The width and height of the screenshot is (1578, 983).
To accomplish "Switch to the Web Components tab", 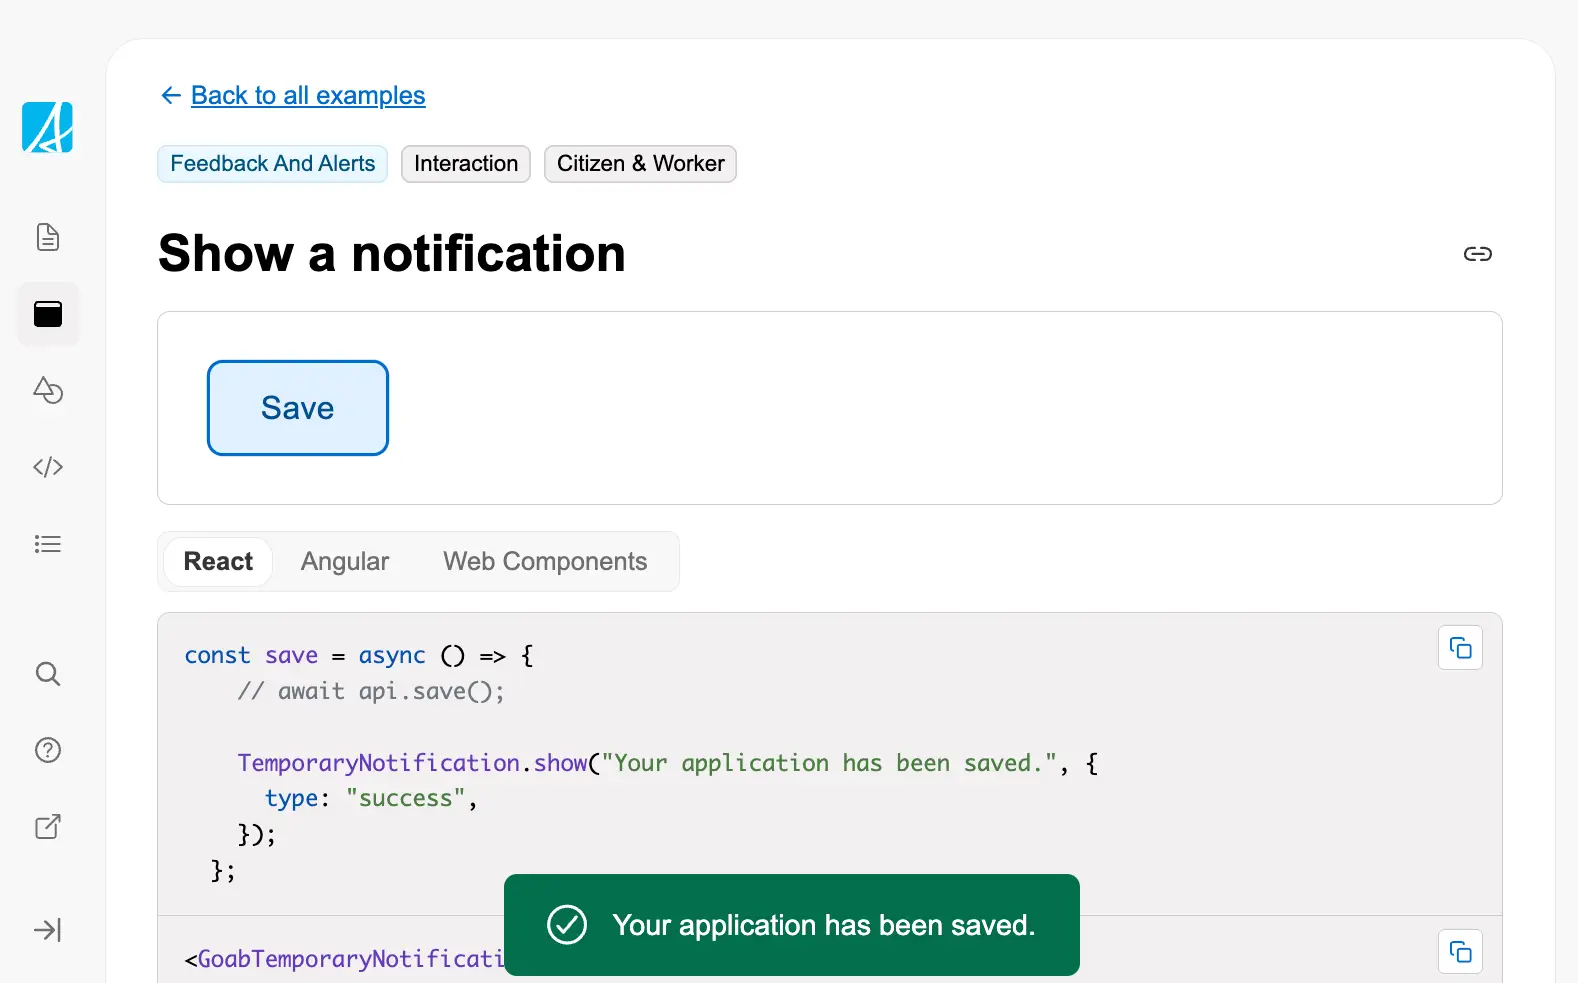I will (x=545, y=562).
